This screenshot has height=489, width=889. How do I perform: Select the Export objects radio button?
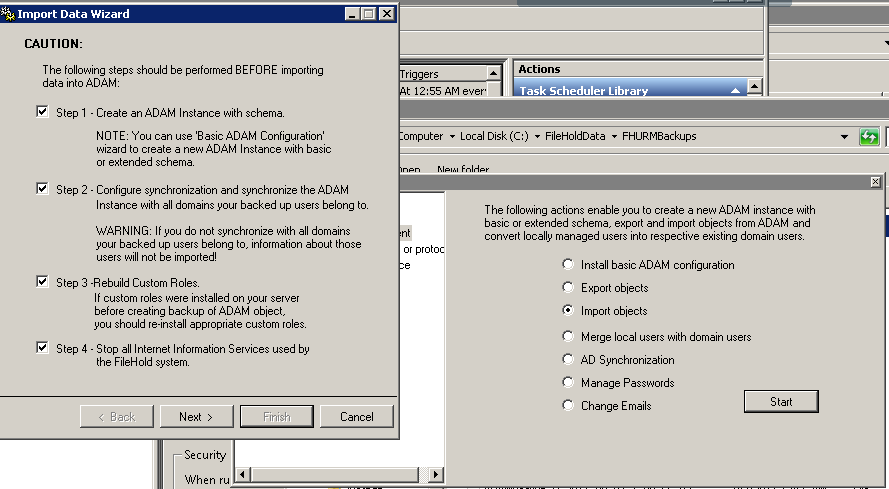[x=568, y=287]
